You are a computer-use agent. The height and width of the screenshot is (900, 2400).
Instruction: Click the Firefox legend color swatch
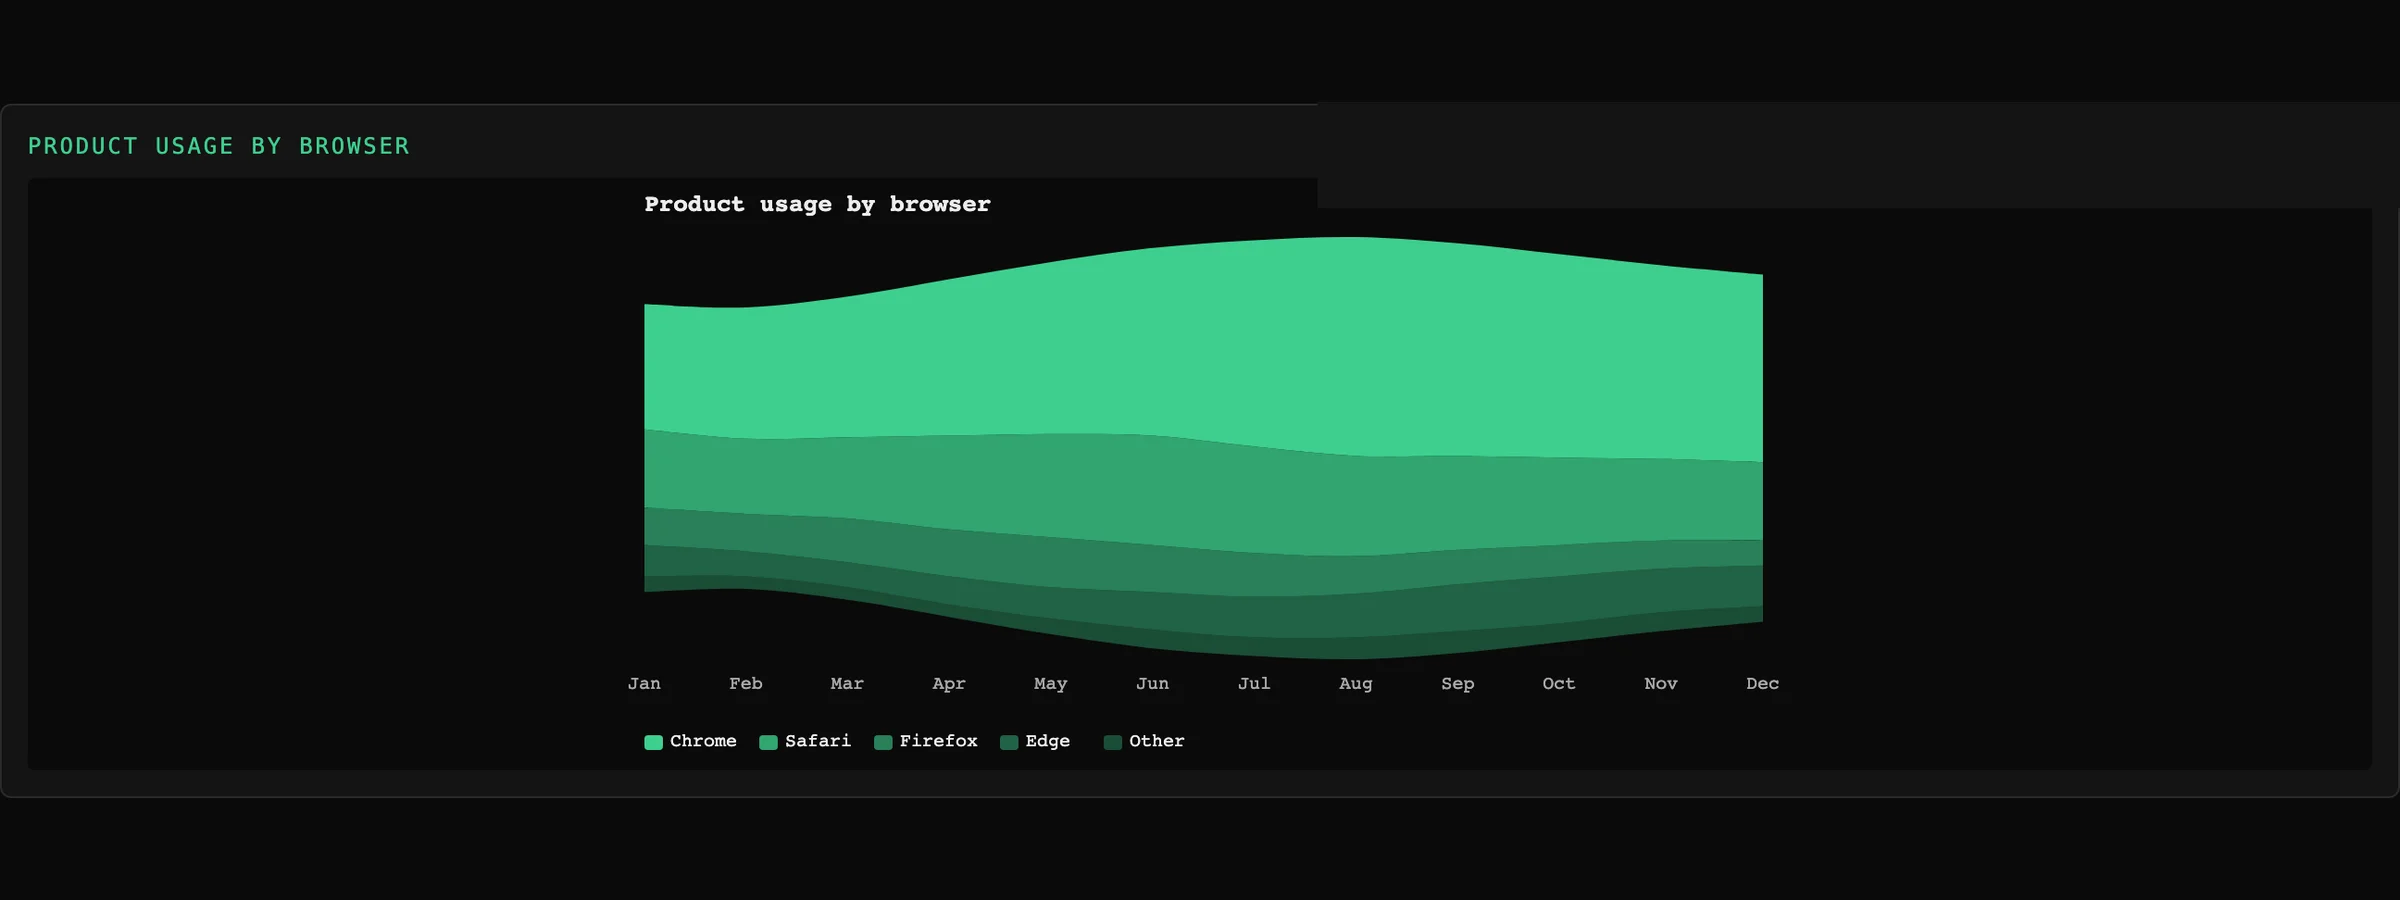(x=883, y=742)
